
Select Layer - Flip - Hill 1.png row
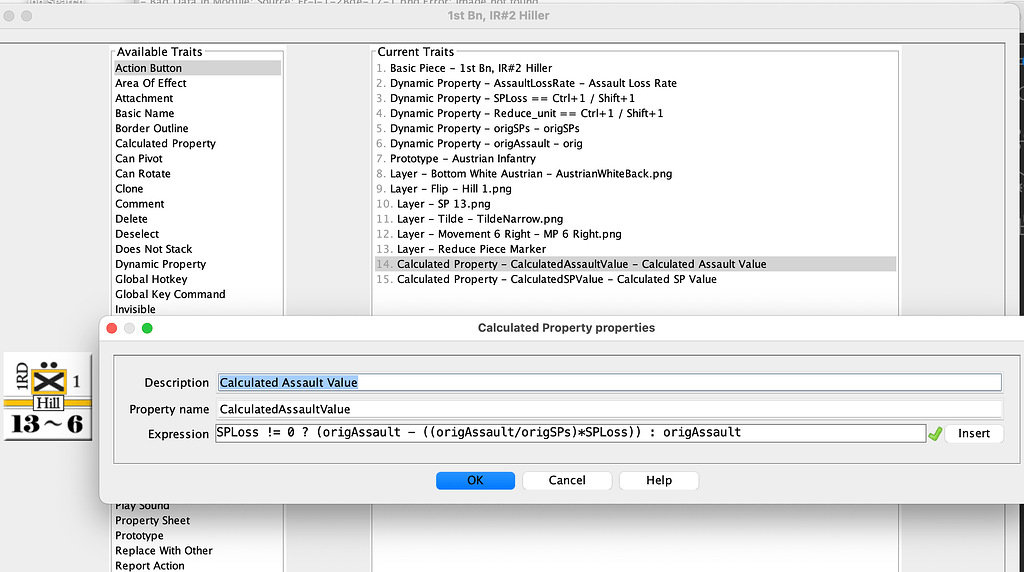635,188
